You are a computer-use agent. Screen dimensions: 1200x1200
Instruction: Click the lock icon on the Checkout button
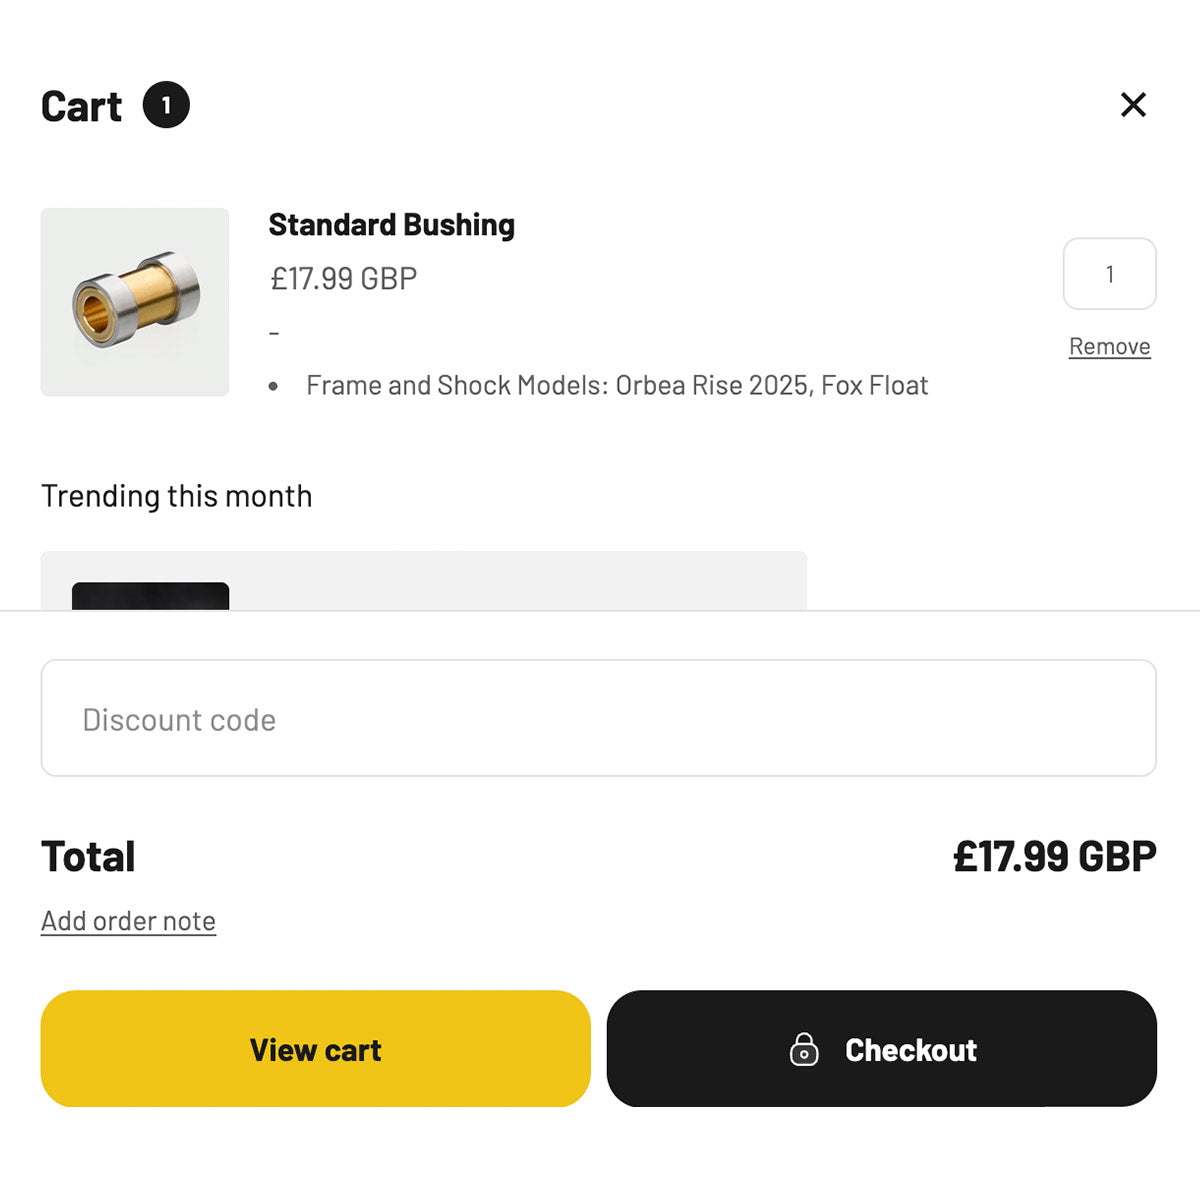tap(804, 1050)
